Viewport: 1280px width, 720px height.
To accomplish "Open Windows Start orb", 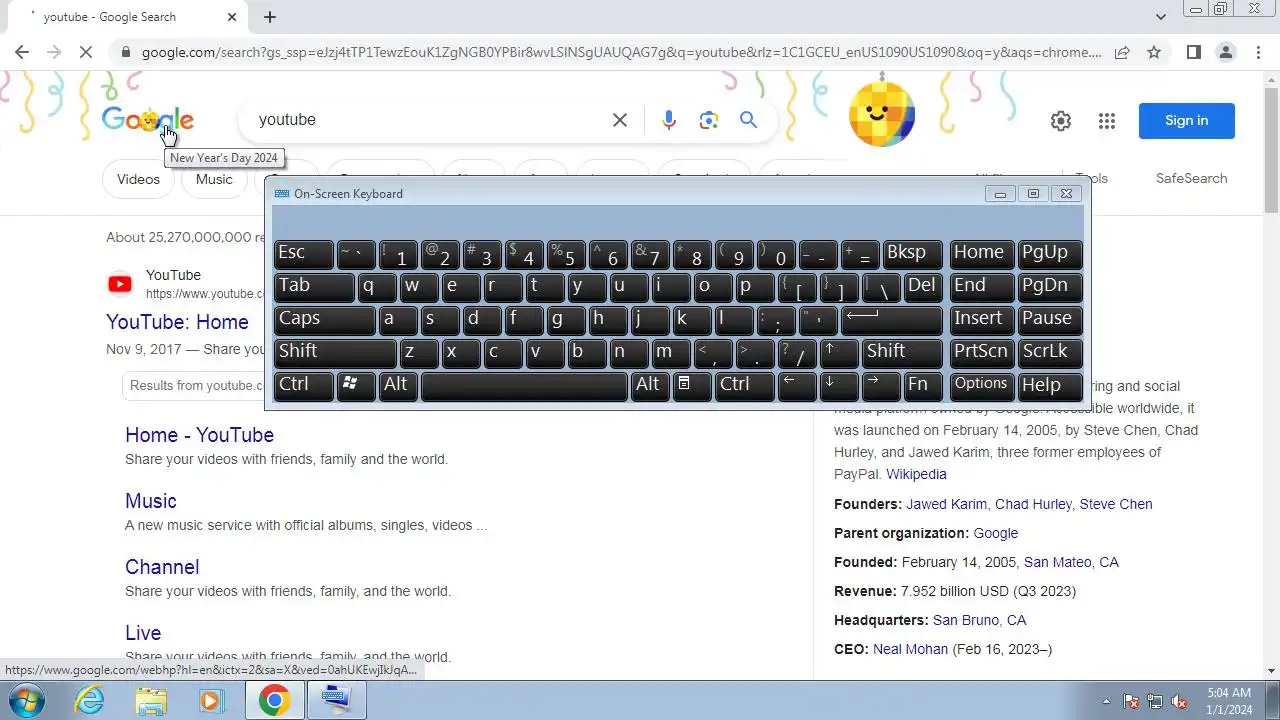I will click(x=24, y=700).
